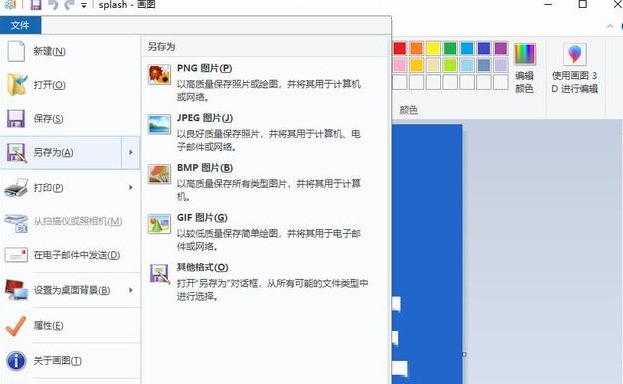The height and width of the screenshot is (384, 623).
Task: Click the 编辑颜色 (Edit colors) button
Action: pos(524,68)
